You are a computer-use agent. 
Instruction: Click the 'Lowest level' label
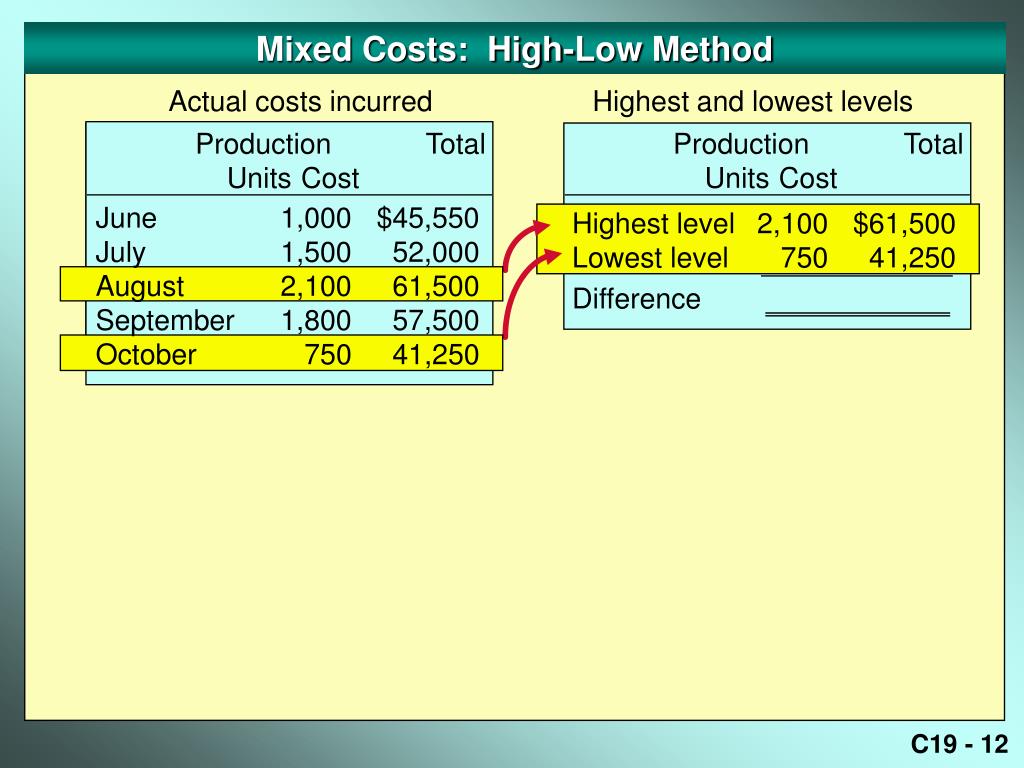point(650,258)
